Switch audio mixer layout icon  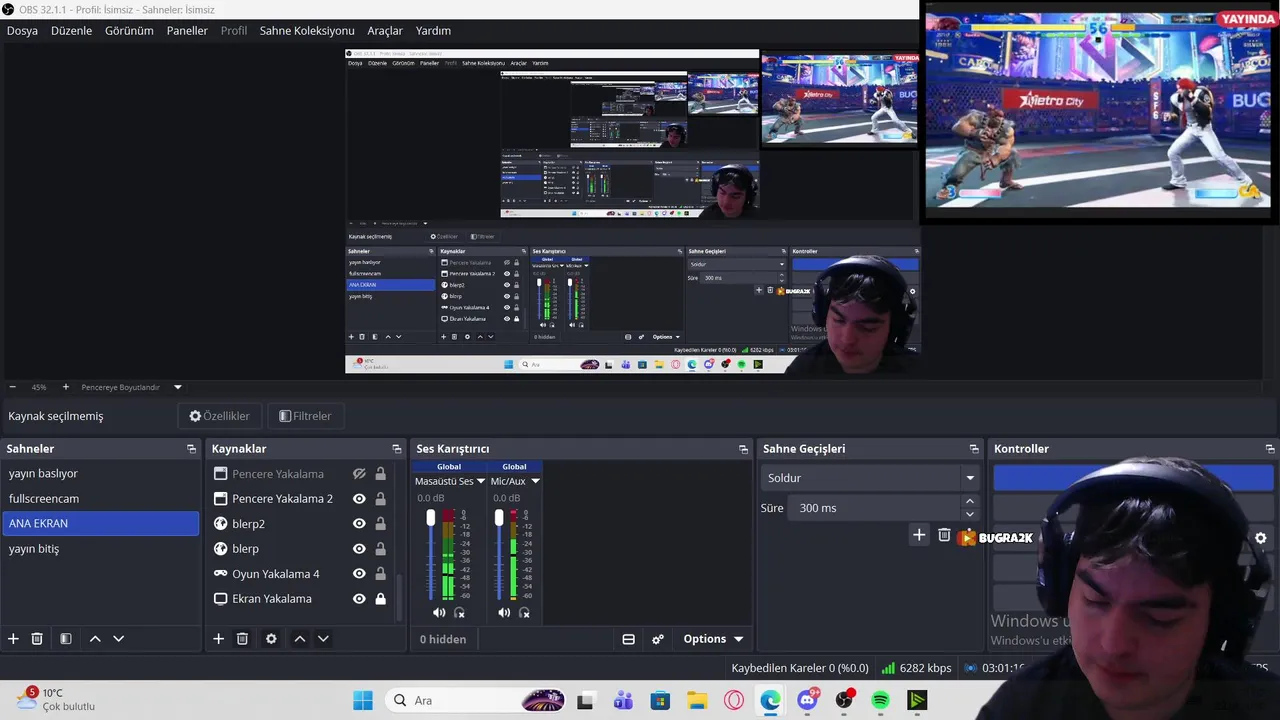point(628,639)
